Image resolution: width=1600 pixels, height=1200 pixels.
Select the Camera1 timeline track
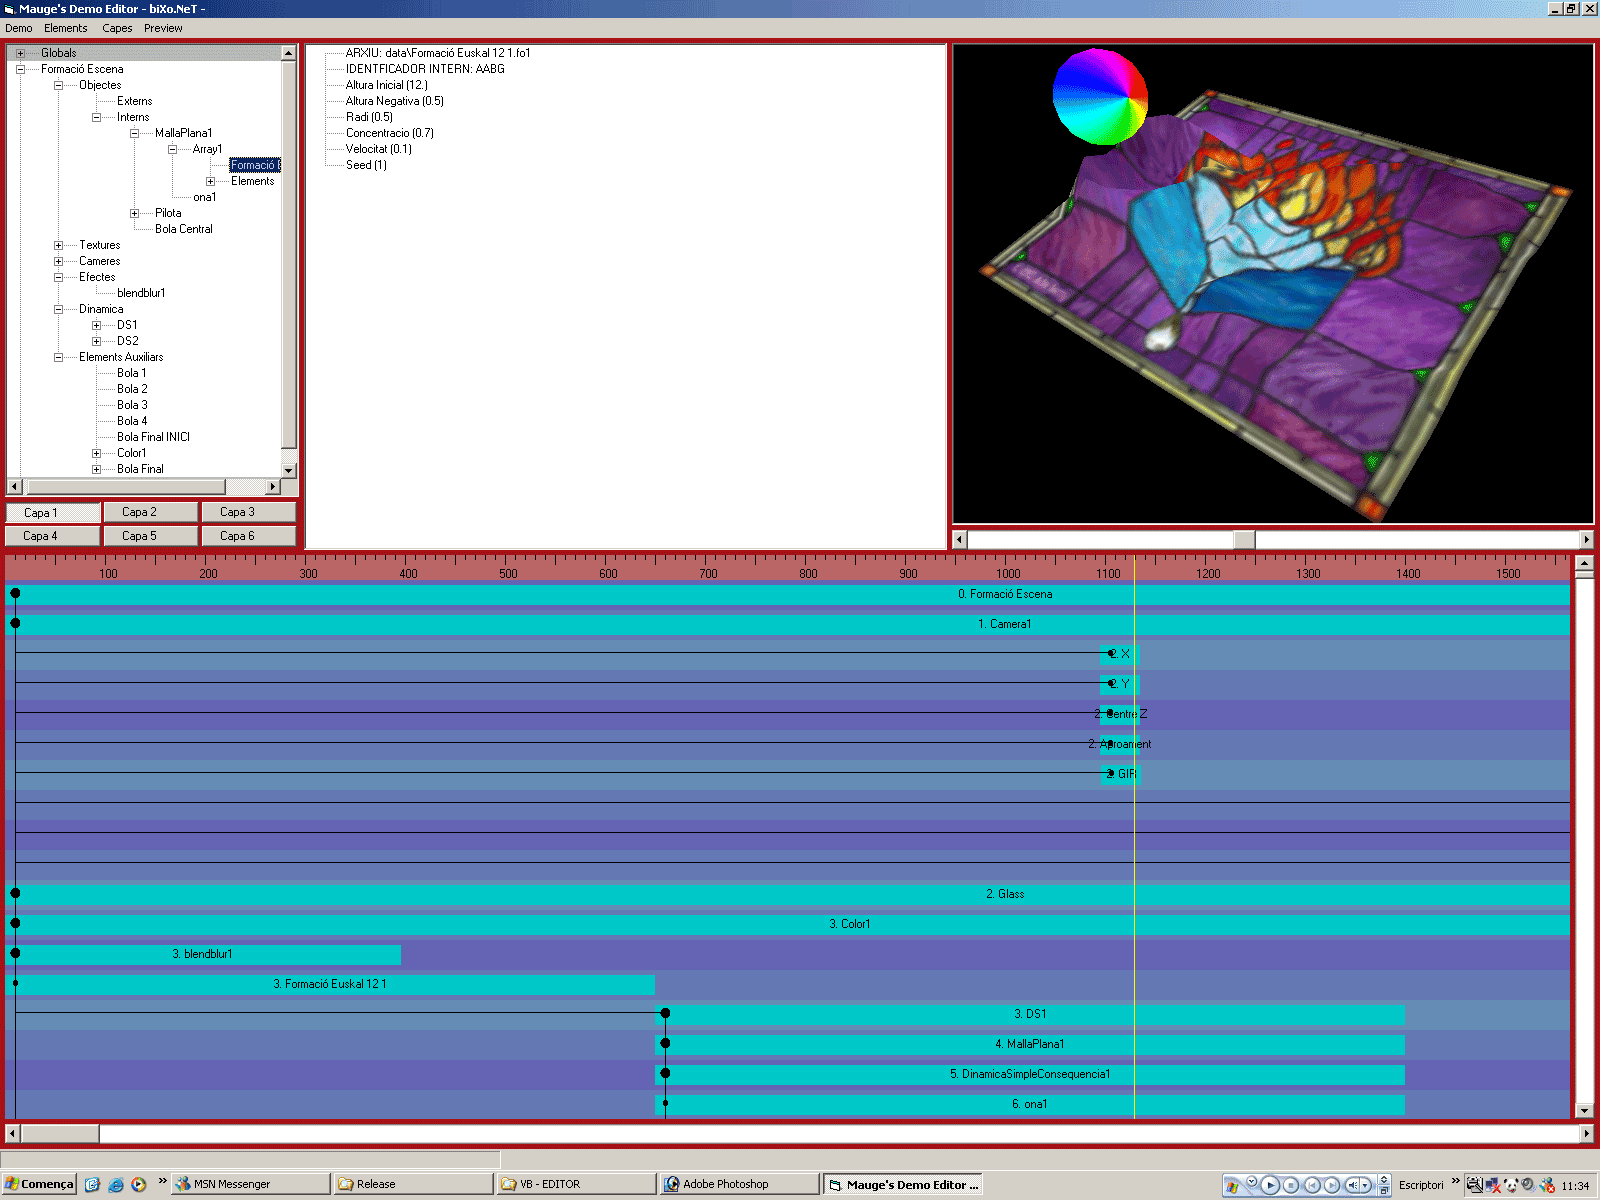(787, 624)
